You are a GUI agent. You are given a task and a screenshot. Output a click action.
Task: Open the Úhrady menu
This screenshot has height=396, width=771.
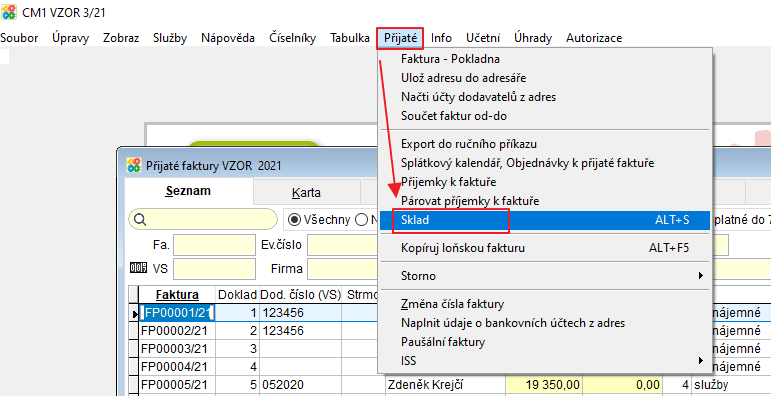[533, 38]
